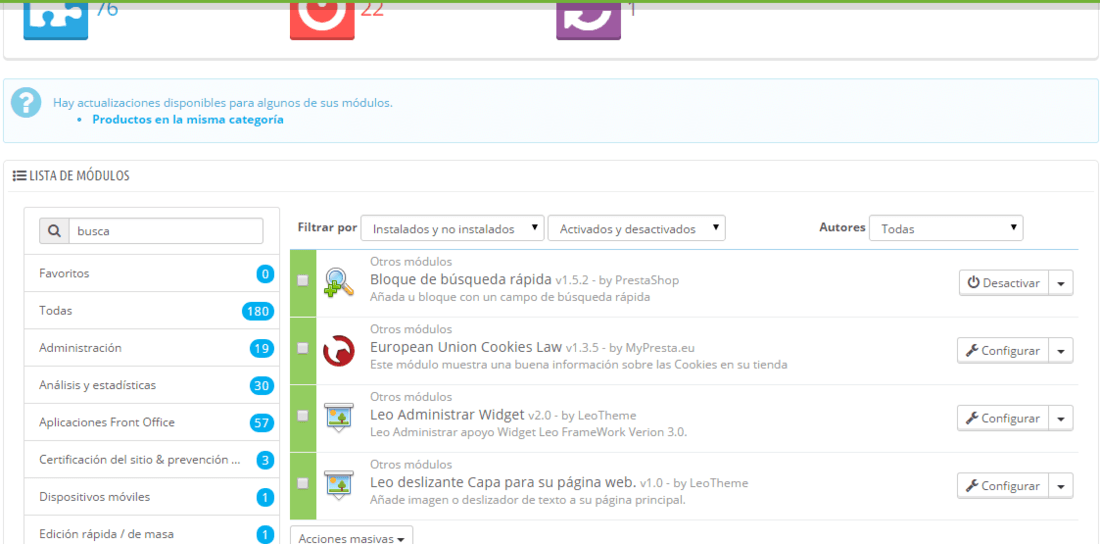Expand the arrow next to Desactivar button

[x=1061, y=283]
